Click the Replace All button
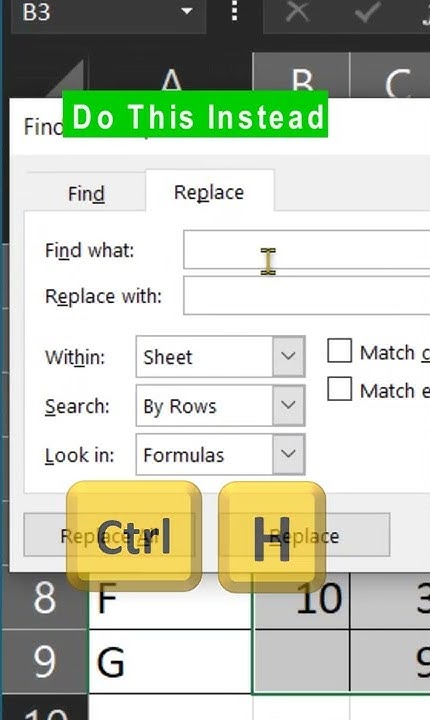Image resolution: width=430 pixels, height=720 pixels. [x=109, y=535]
